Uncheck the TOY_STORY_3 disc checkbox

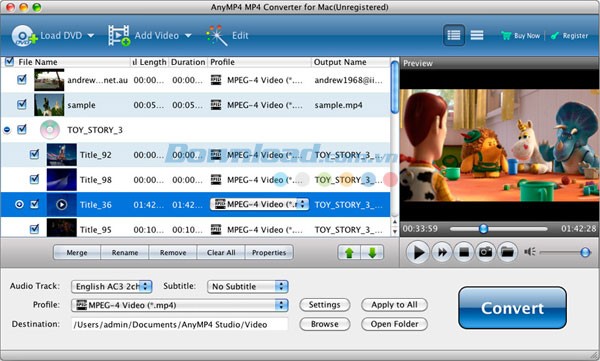pyautogui.click(x=22, y=129)
